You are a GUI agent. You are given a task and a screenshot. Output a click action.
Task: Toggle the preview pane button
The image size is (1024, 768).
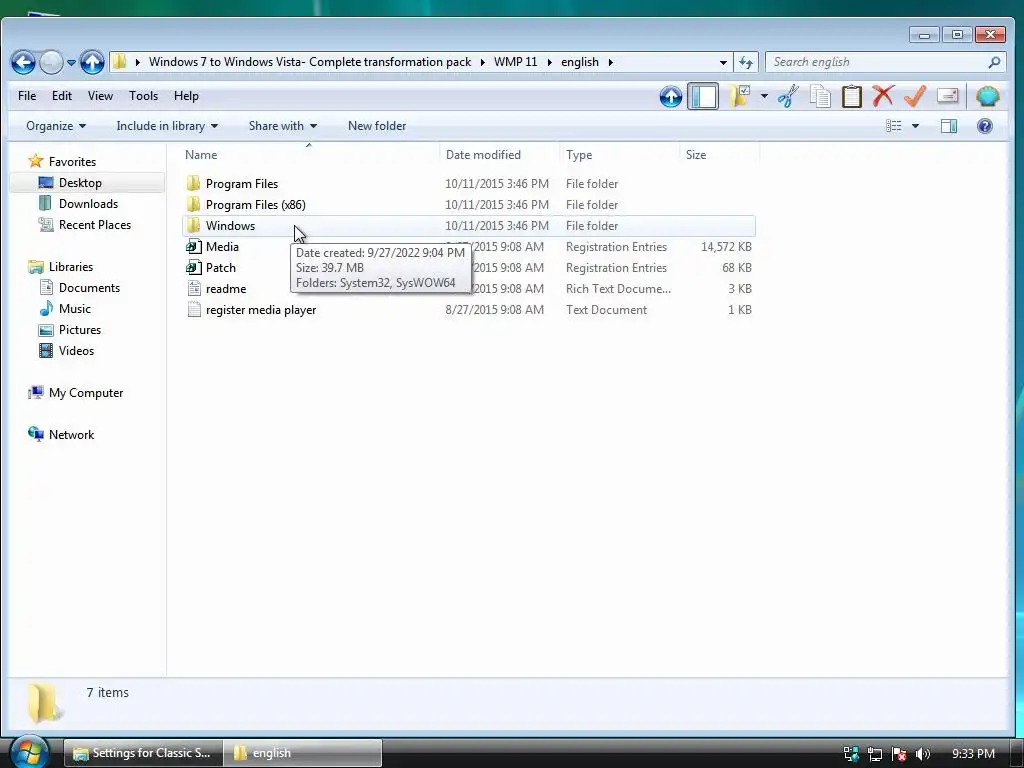(x=949, y=126)
